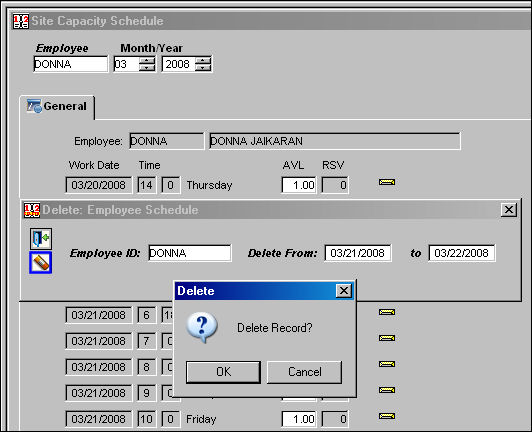Click the hour field showing 6

coord(147,315)
